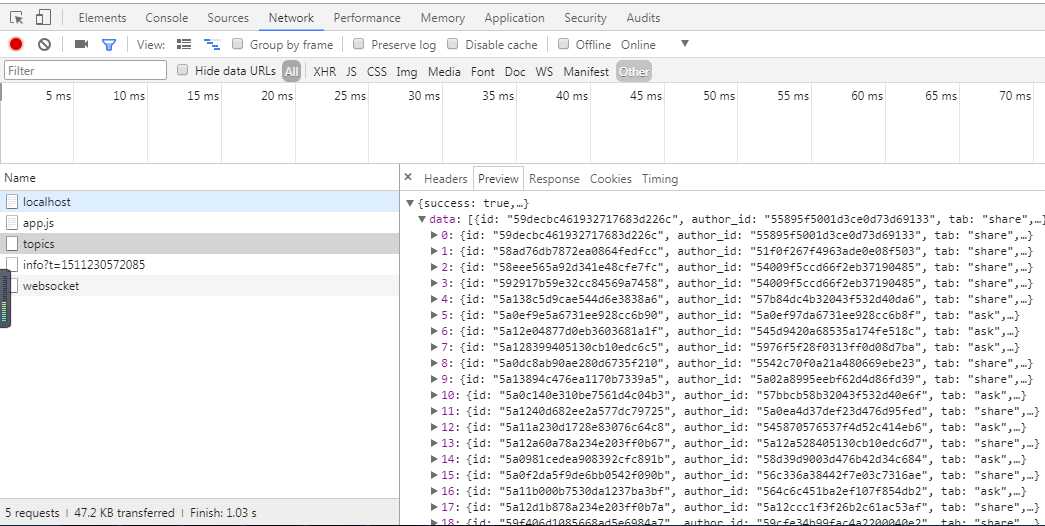Switch to the Sources tab

228,18
